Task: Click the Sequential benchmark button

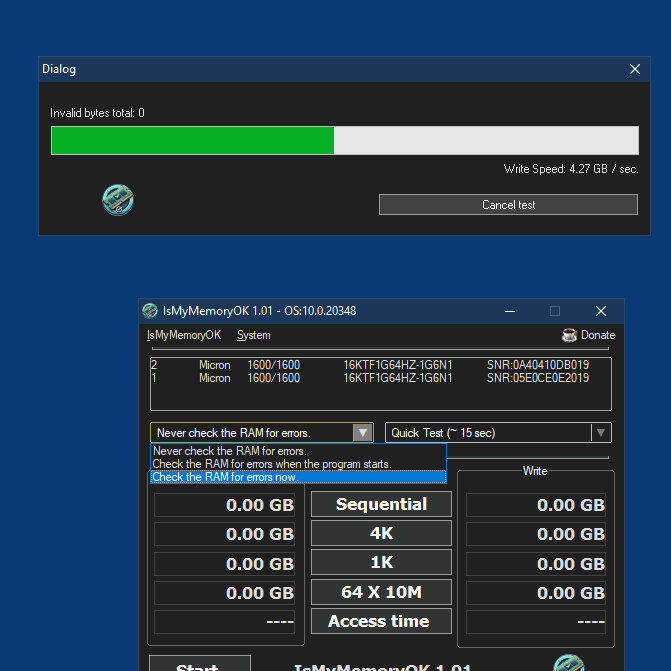Action: (x=381, y=504)
